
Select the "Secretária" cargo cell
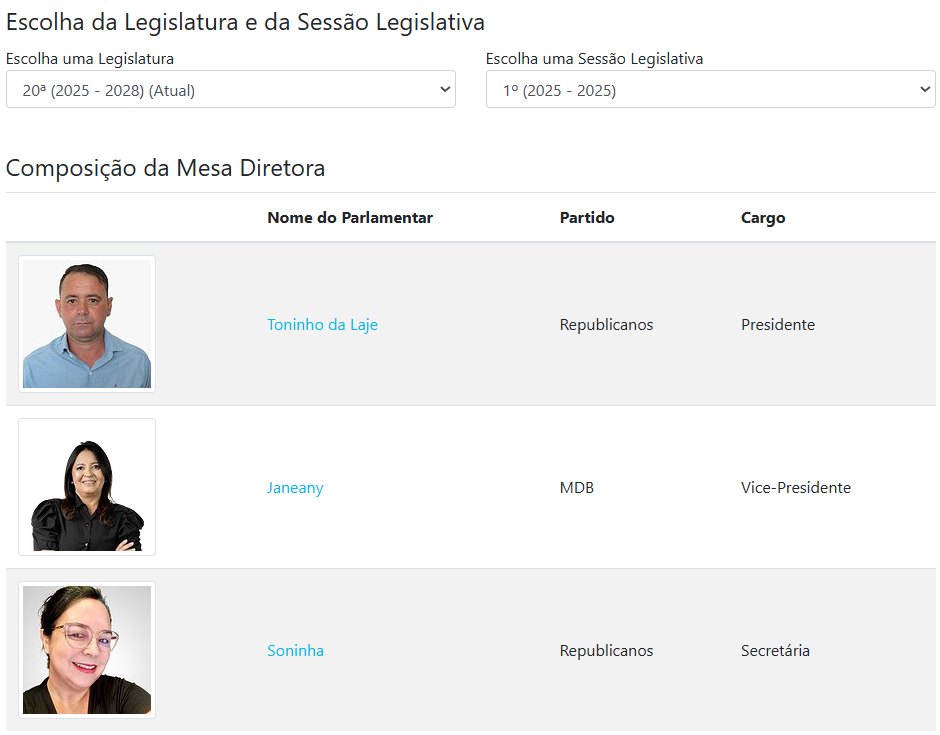(775, 651)
